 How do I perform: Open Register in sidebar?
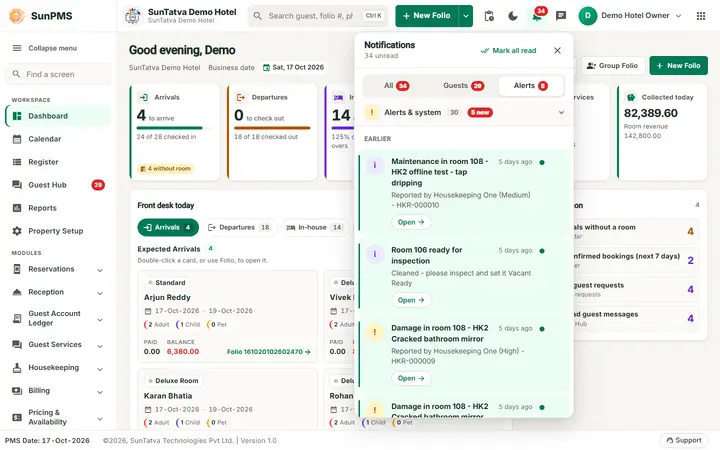[x=58, y=162]
